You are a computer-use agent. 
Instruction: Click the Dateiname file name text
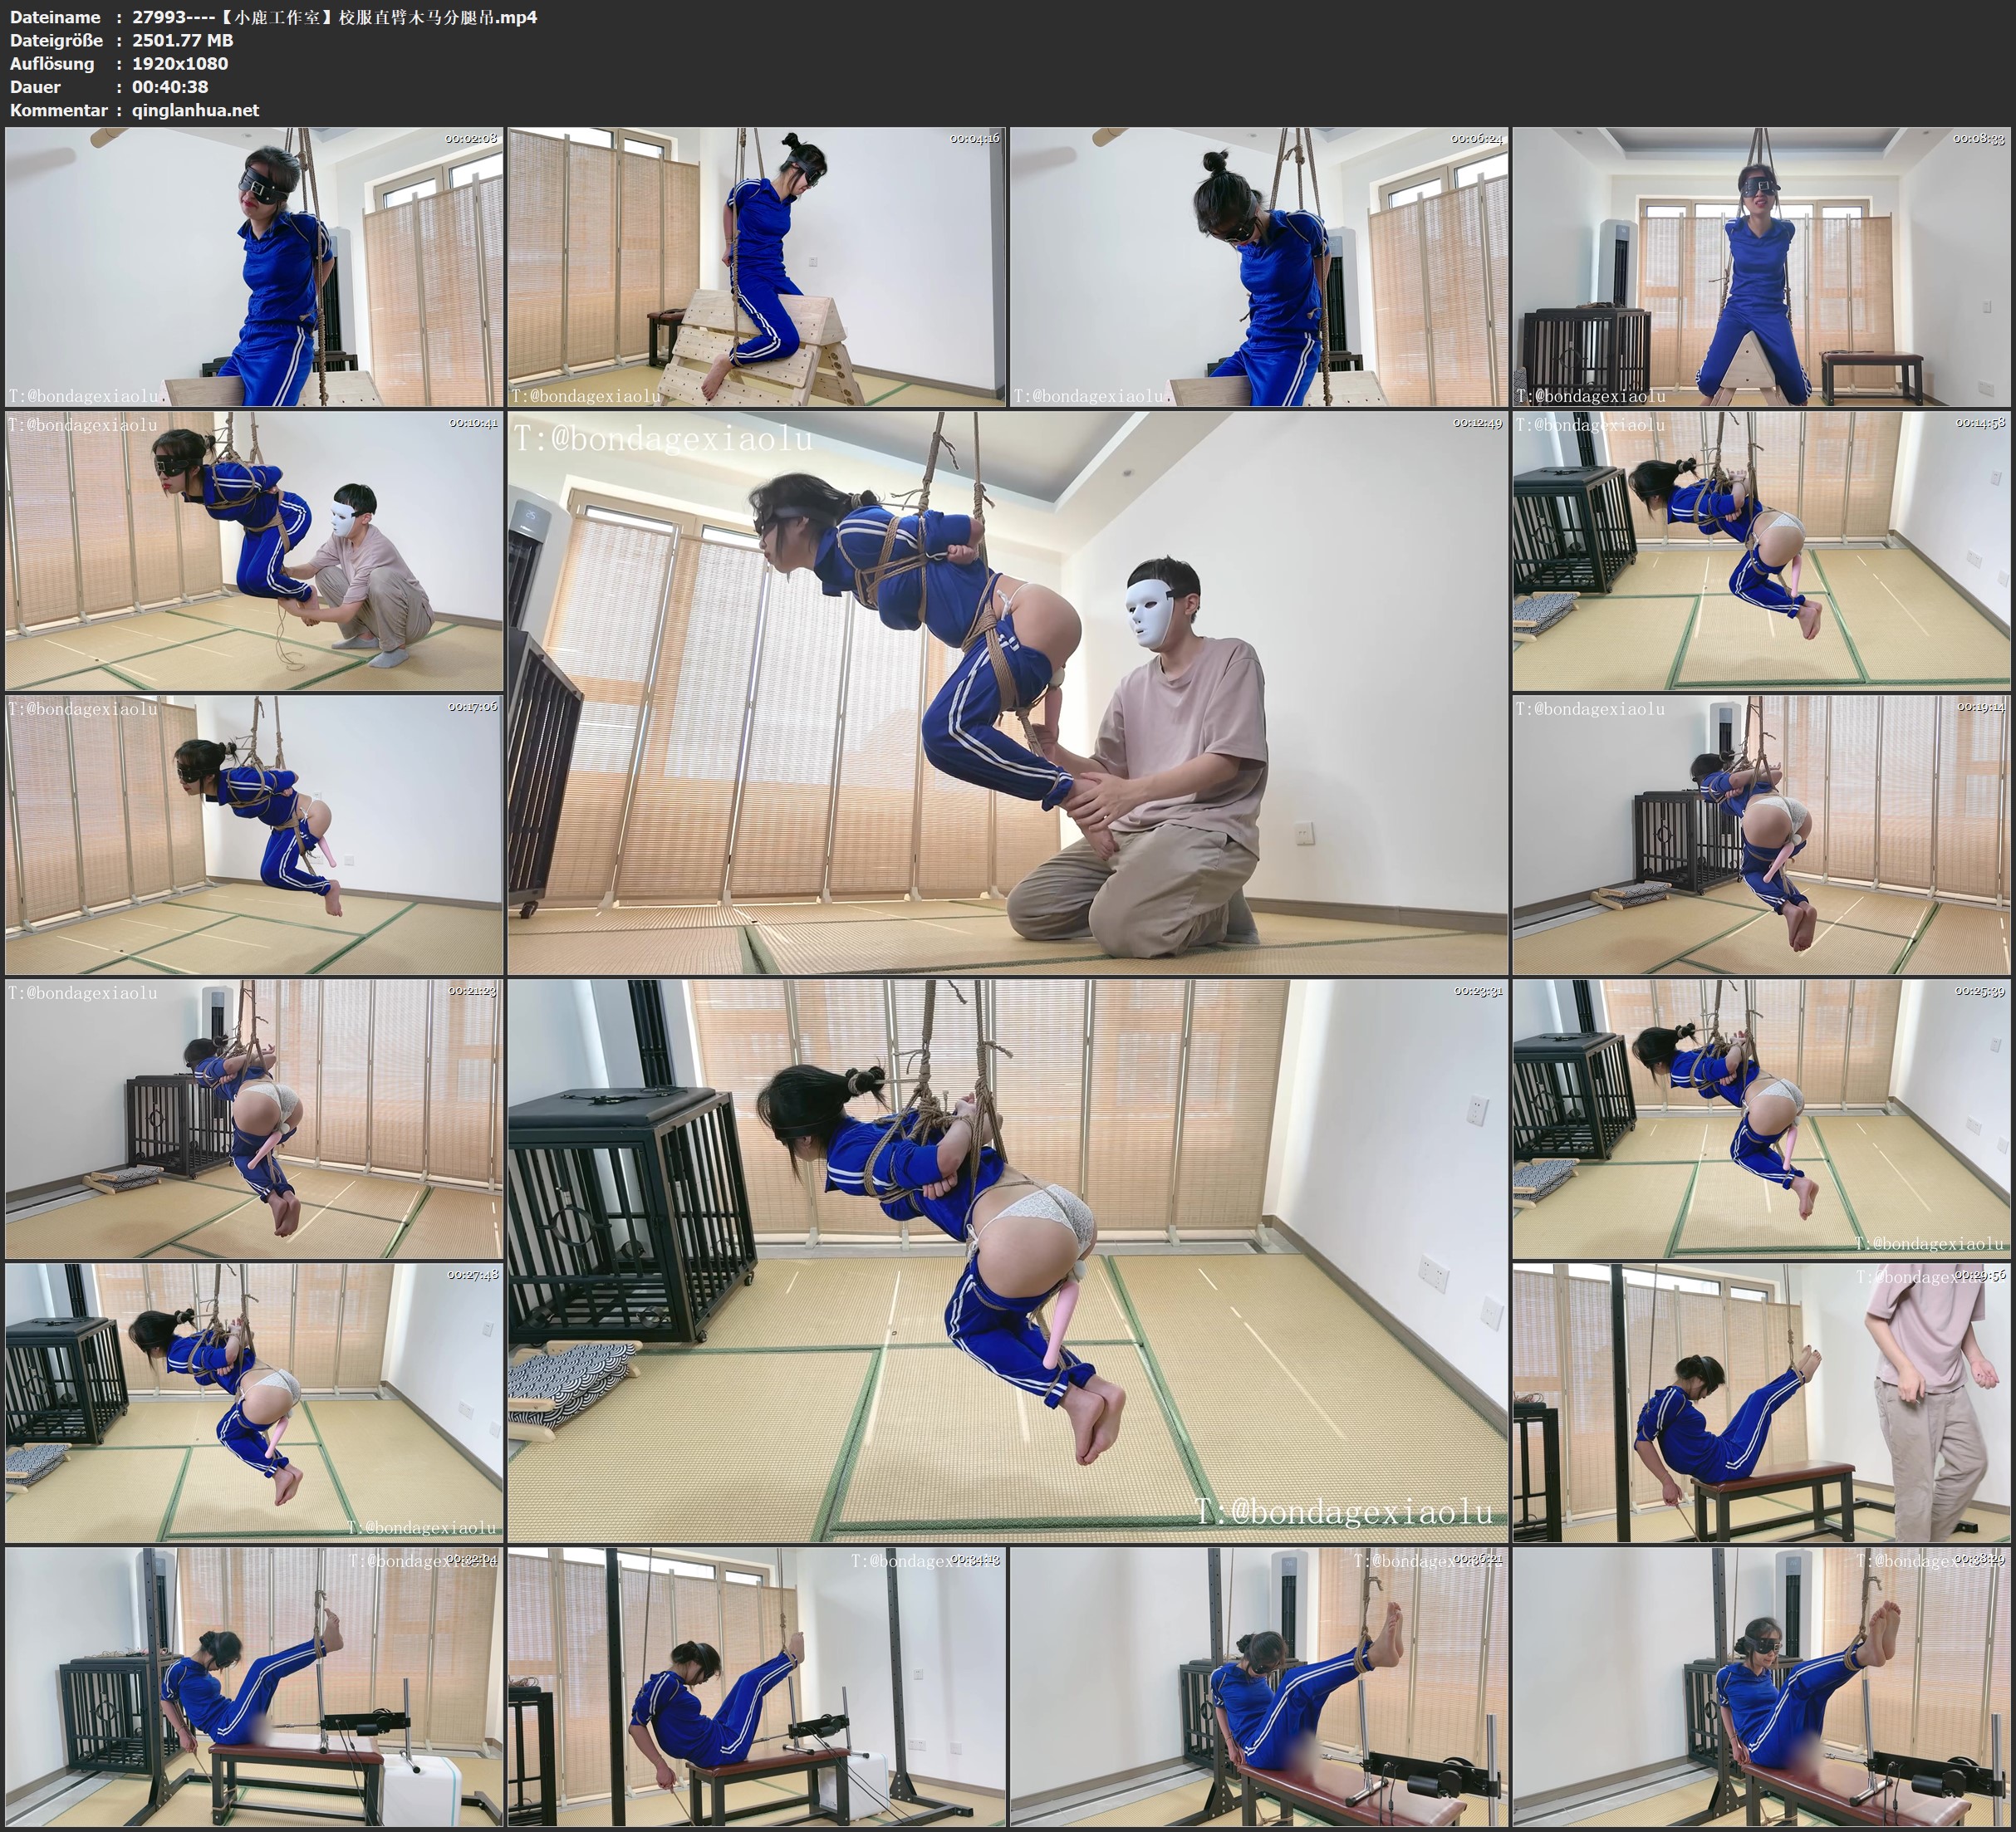pos(334,17)
